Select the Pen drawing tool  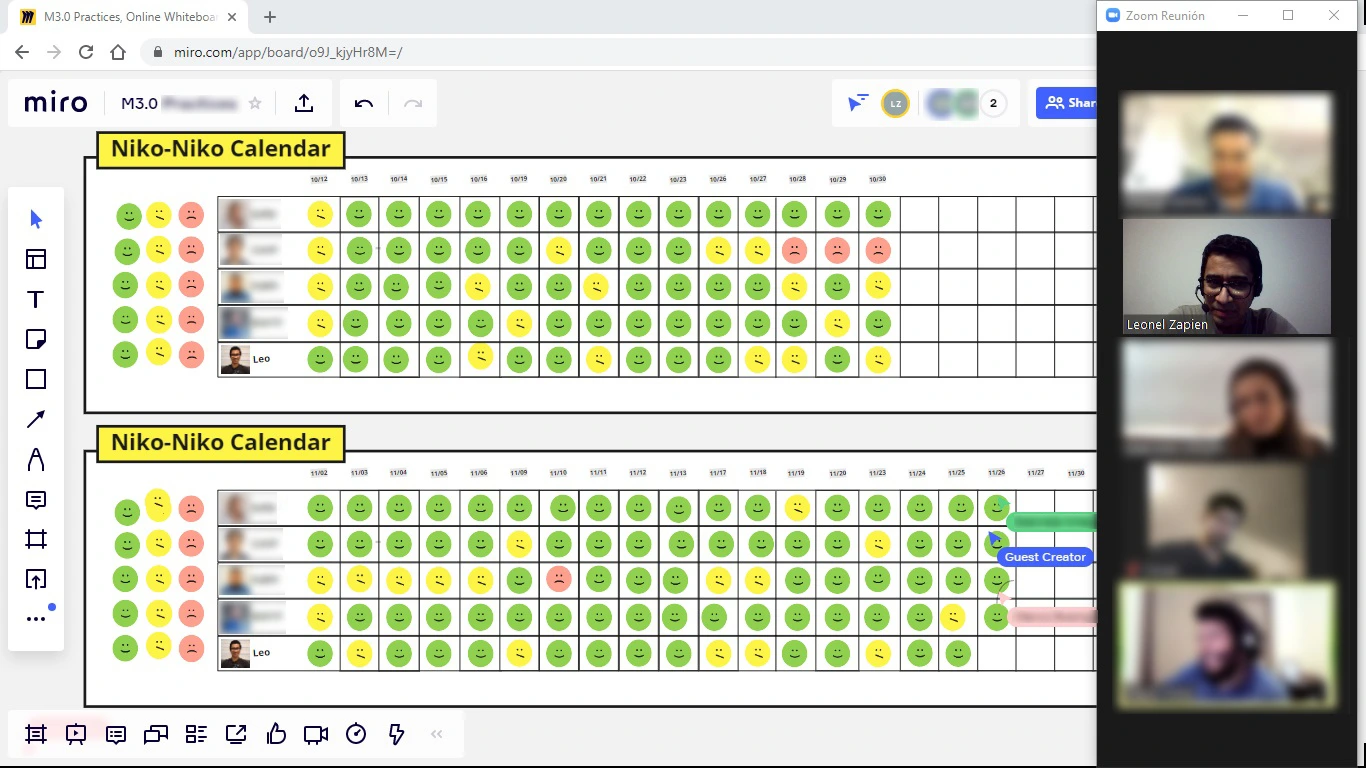(x=36, y=459)
